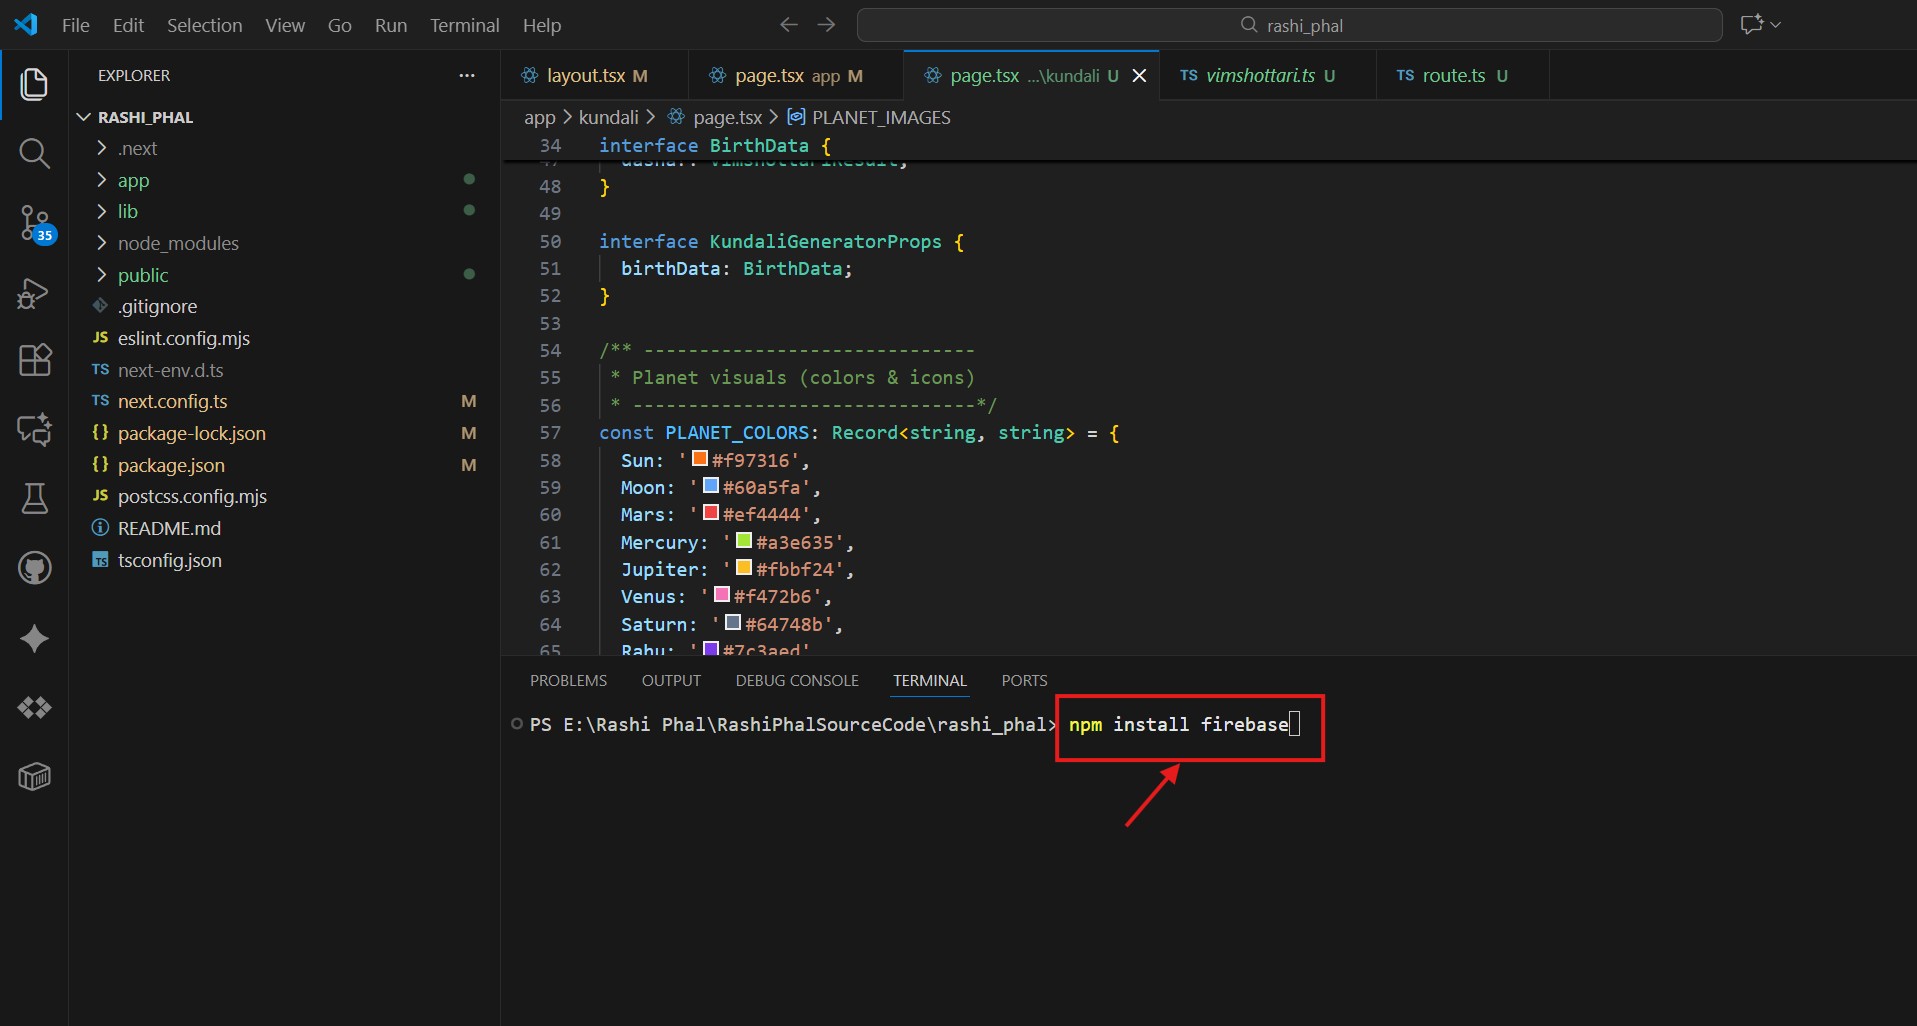
Task: Open the GitHub view in activity bar
Action: (x=34, y=568)
